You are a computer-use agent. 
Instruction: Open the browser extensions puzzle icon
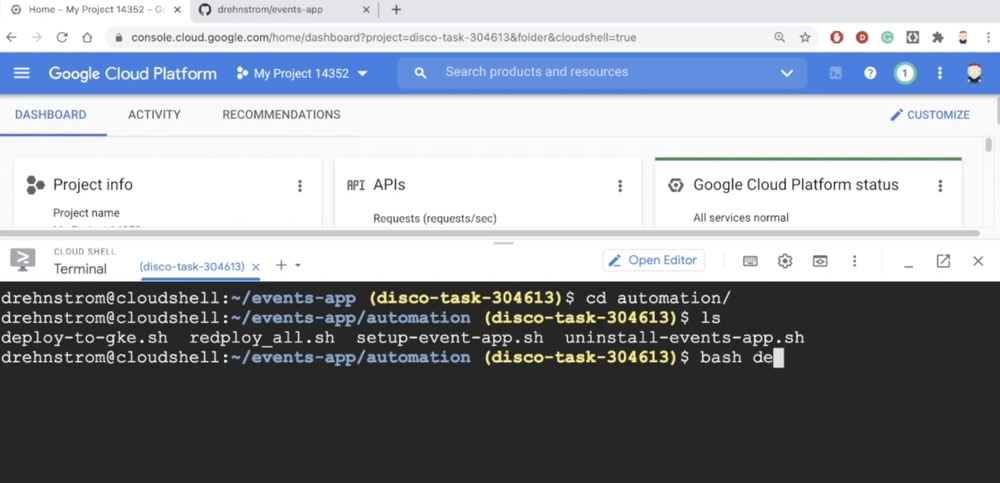click(938, 38)
